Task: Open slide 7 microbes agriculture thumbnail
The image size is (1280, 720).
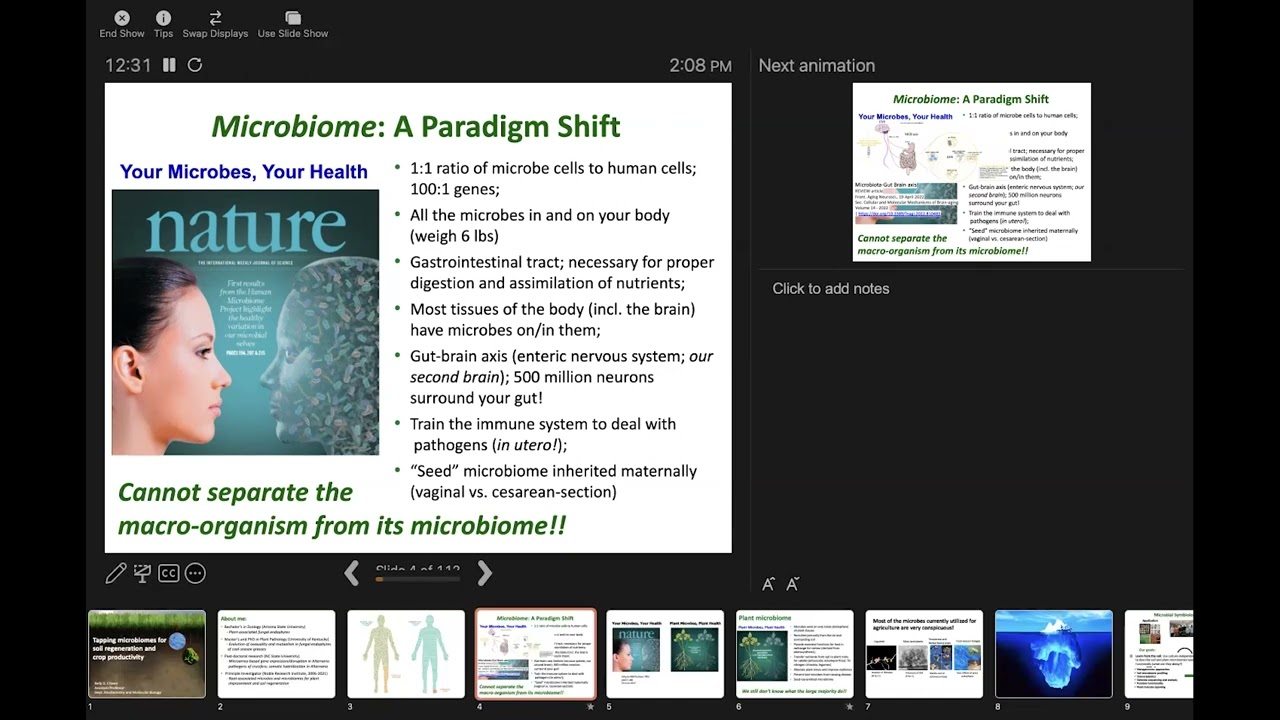Action: (x=924, y=654)
